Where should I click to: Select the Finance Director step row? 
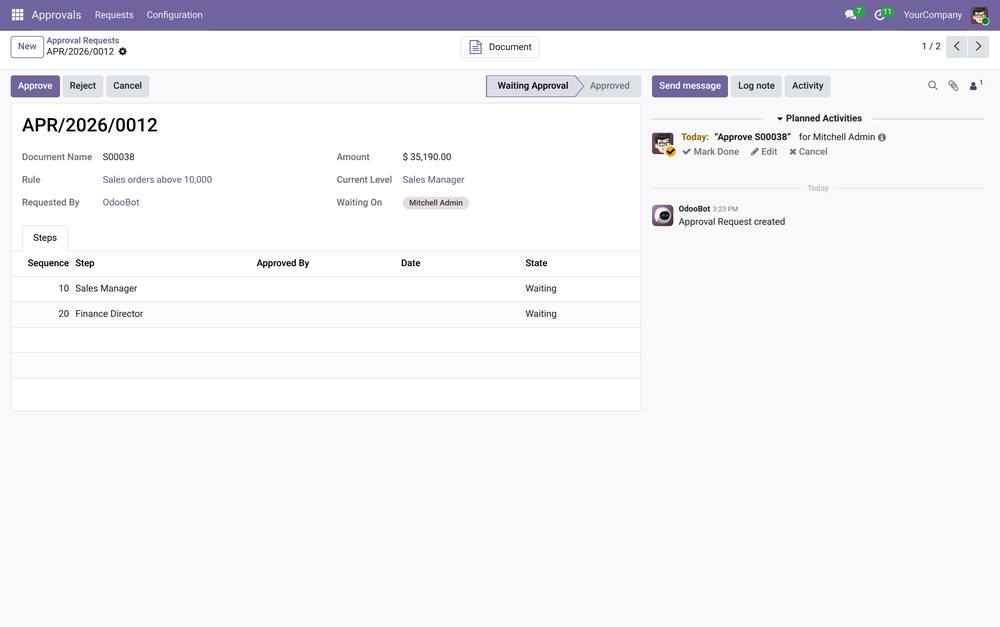[x=326, y=314]
